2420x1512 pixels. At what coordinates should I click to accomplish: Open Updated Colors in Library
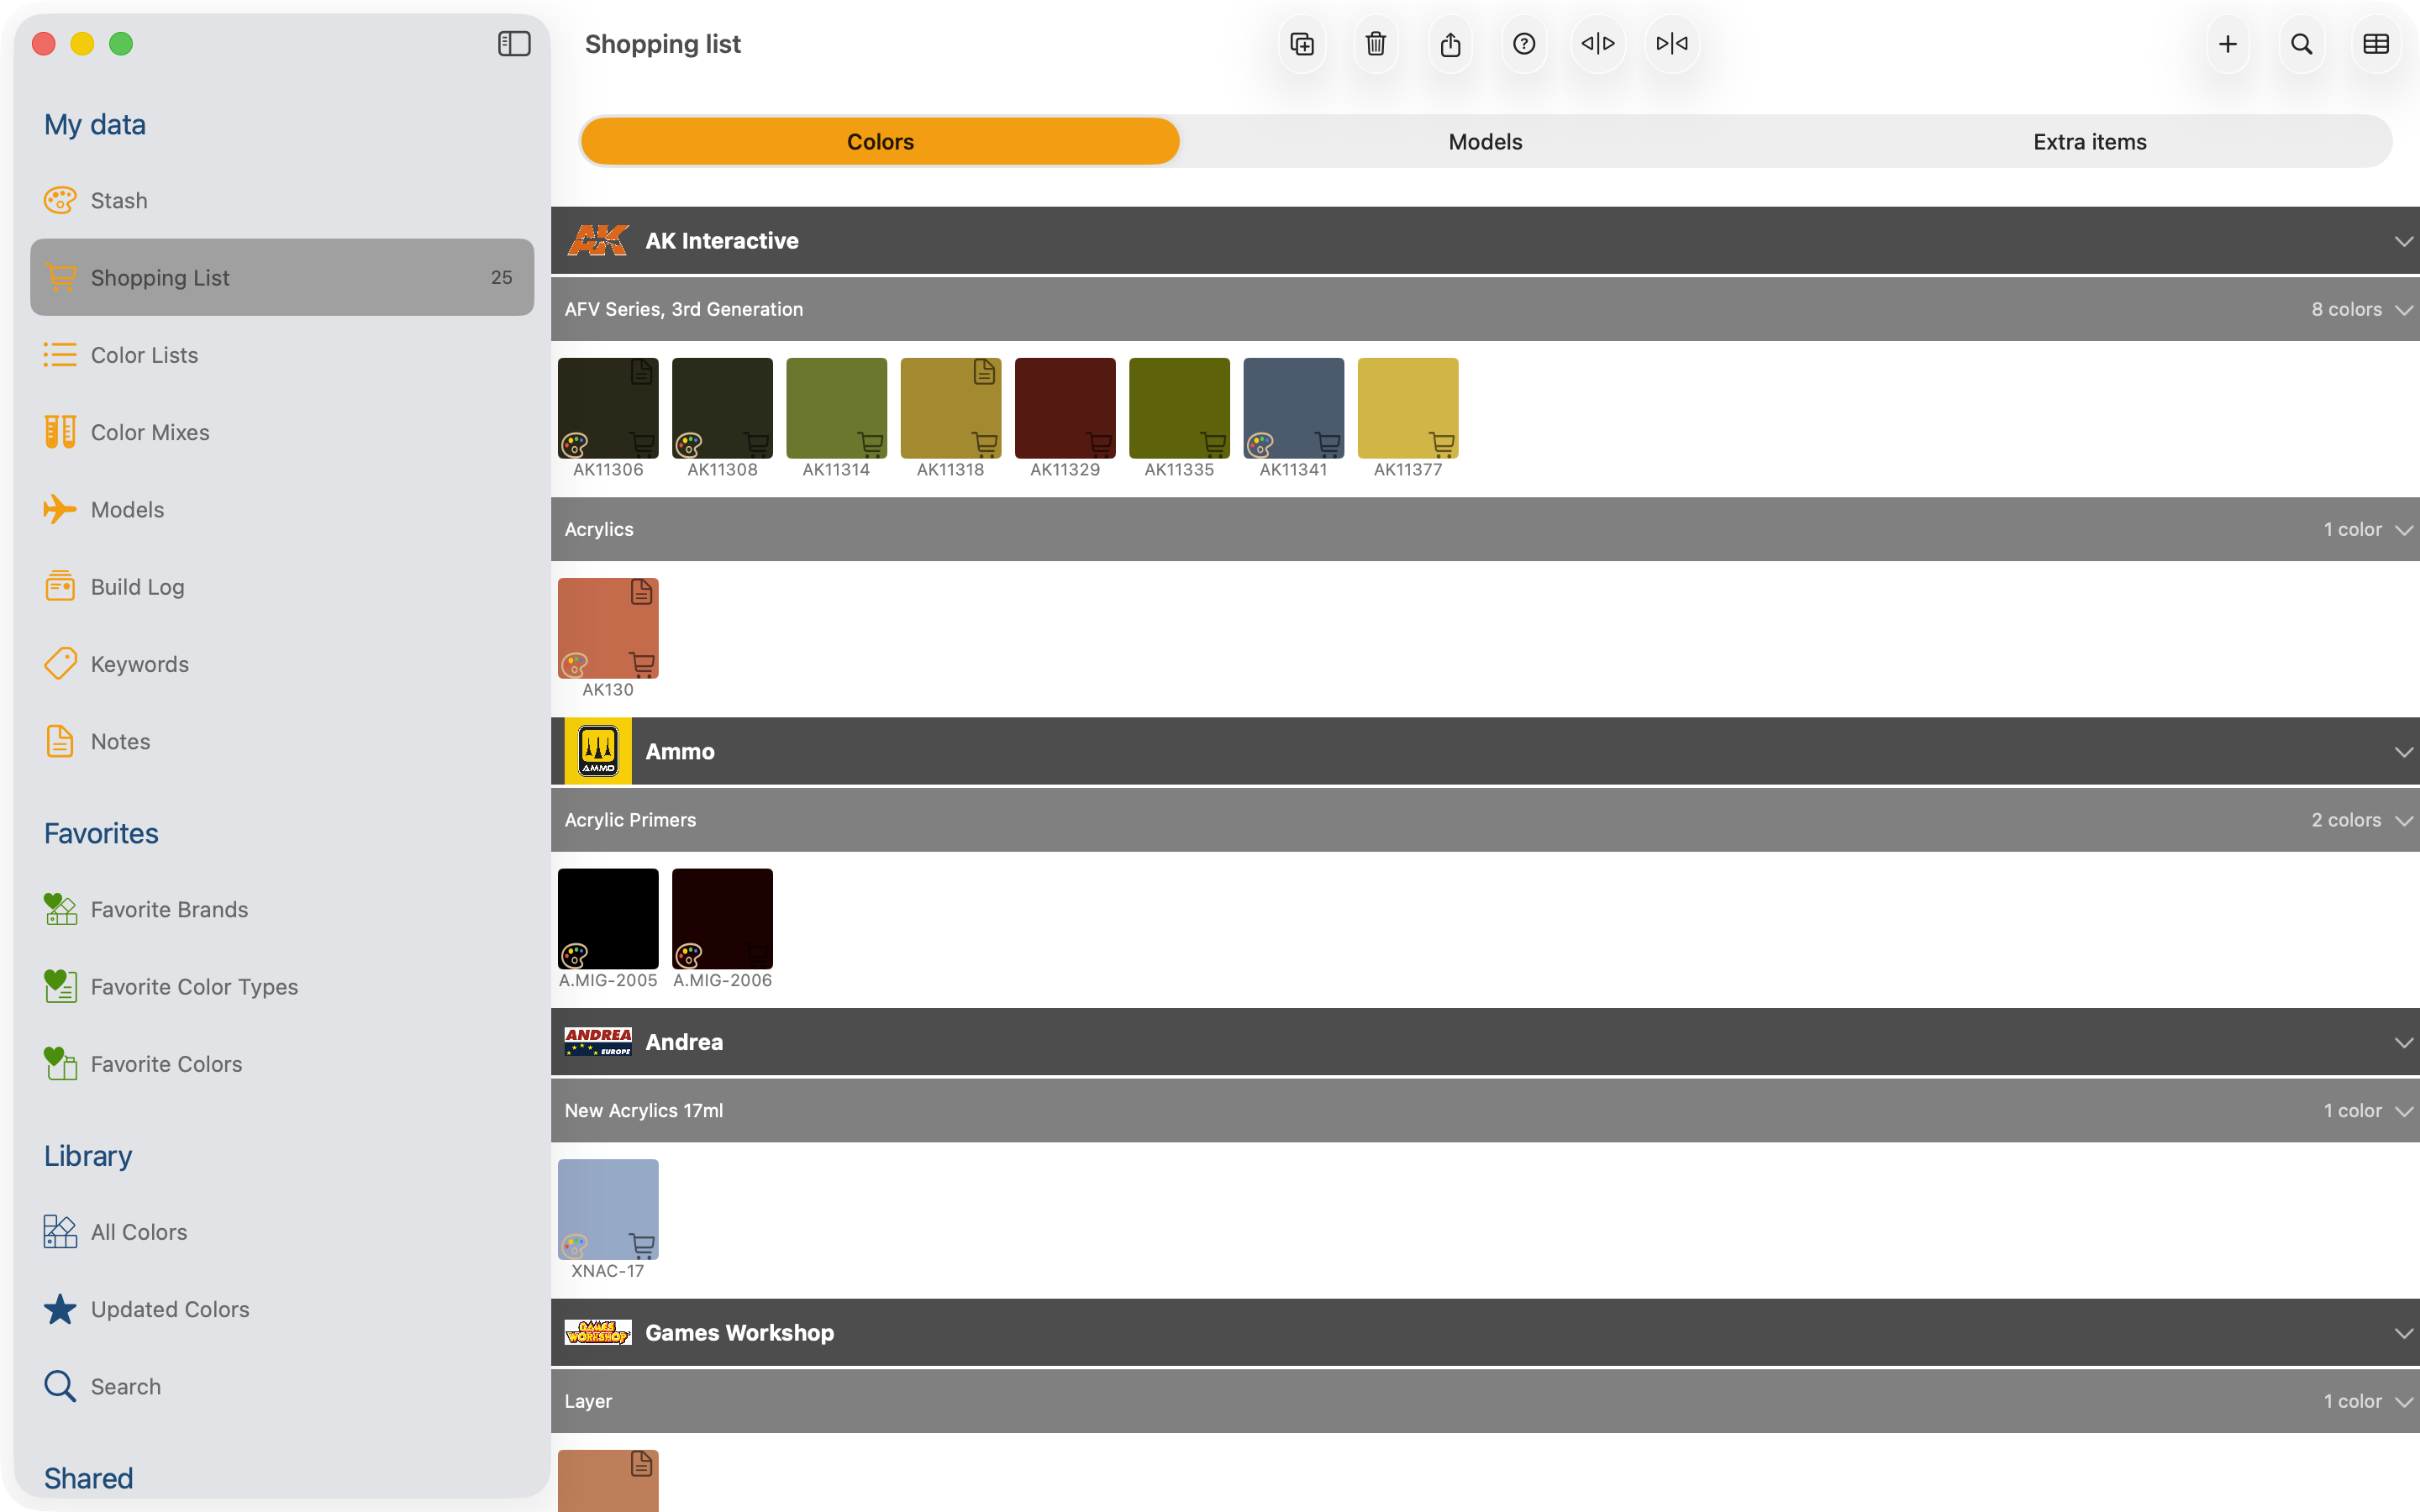tap(282, 1309)
